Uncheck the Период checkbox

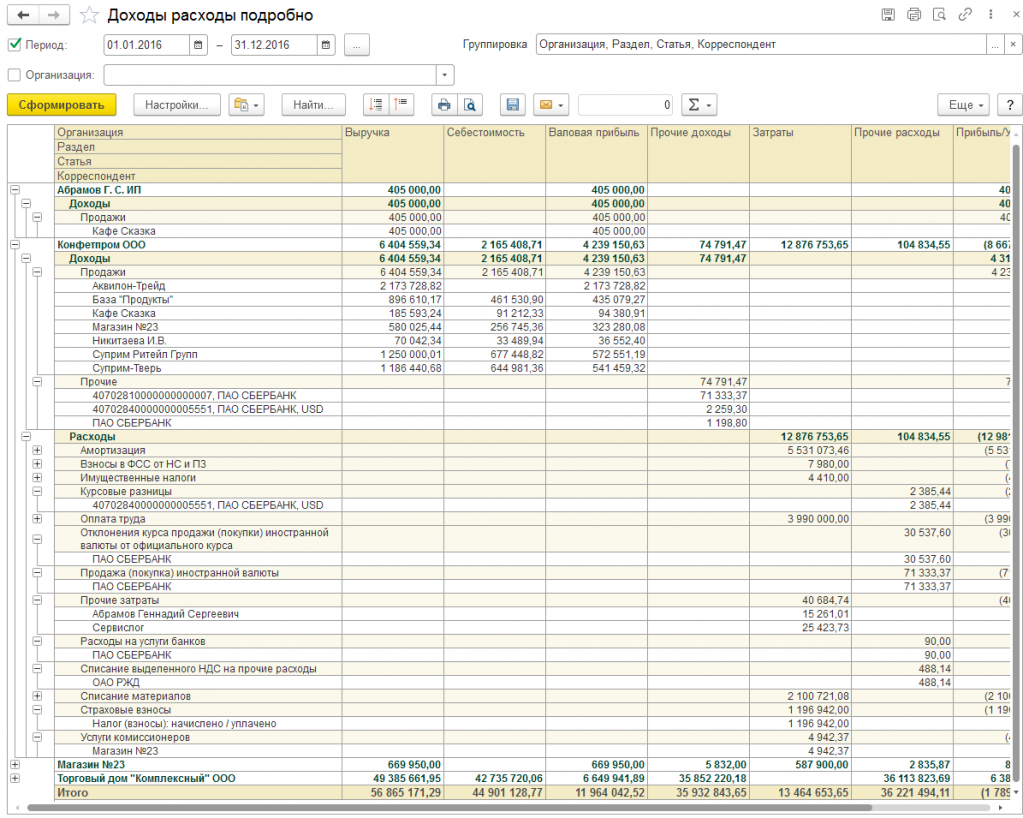click(14, 44)
